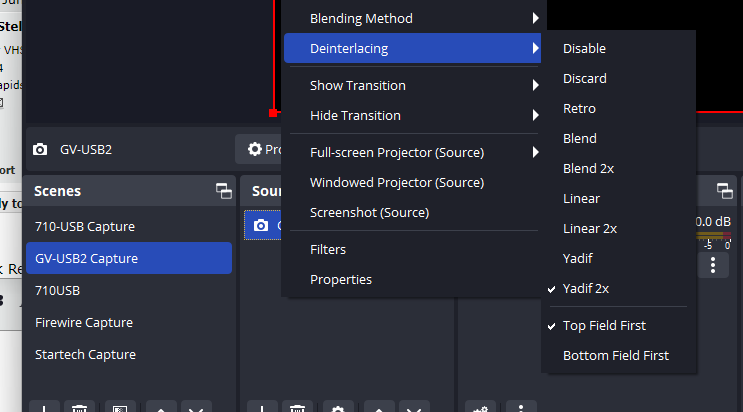Switch to the Firewire Capture scene
743x412 pixels.
click(x=83, y=322)
